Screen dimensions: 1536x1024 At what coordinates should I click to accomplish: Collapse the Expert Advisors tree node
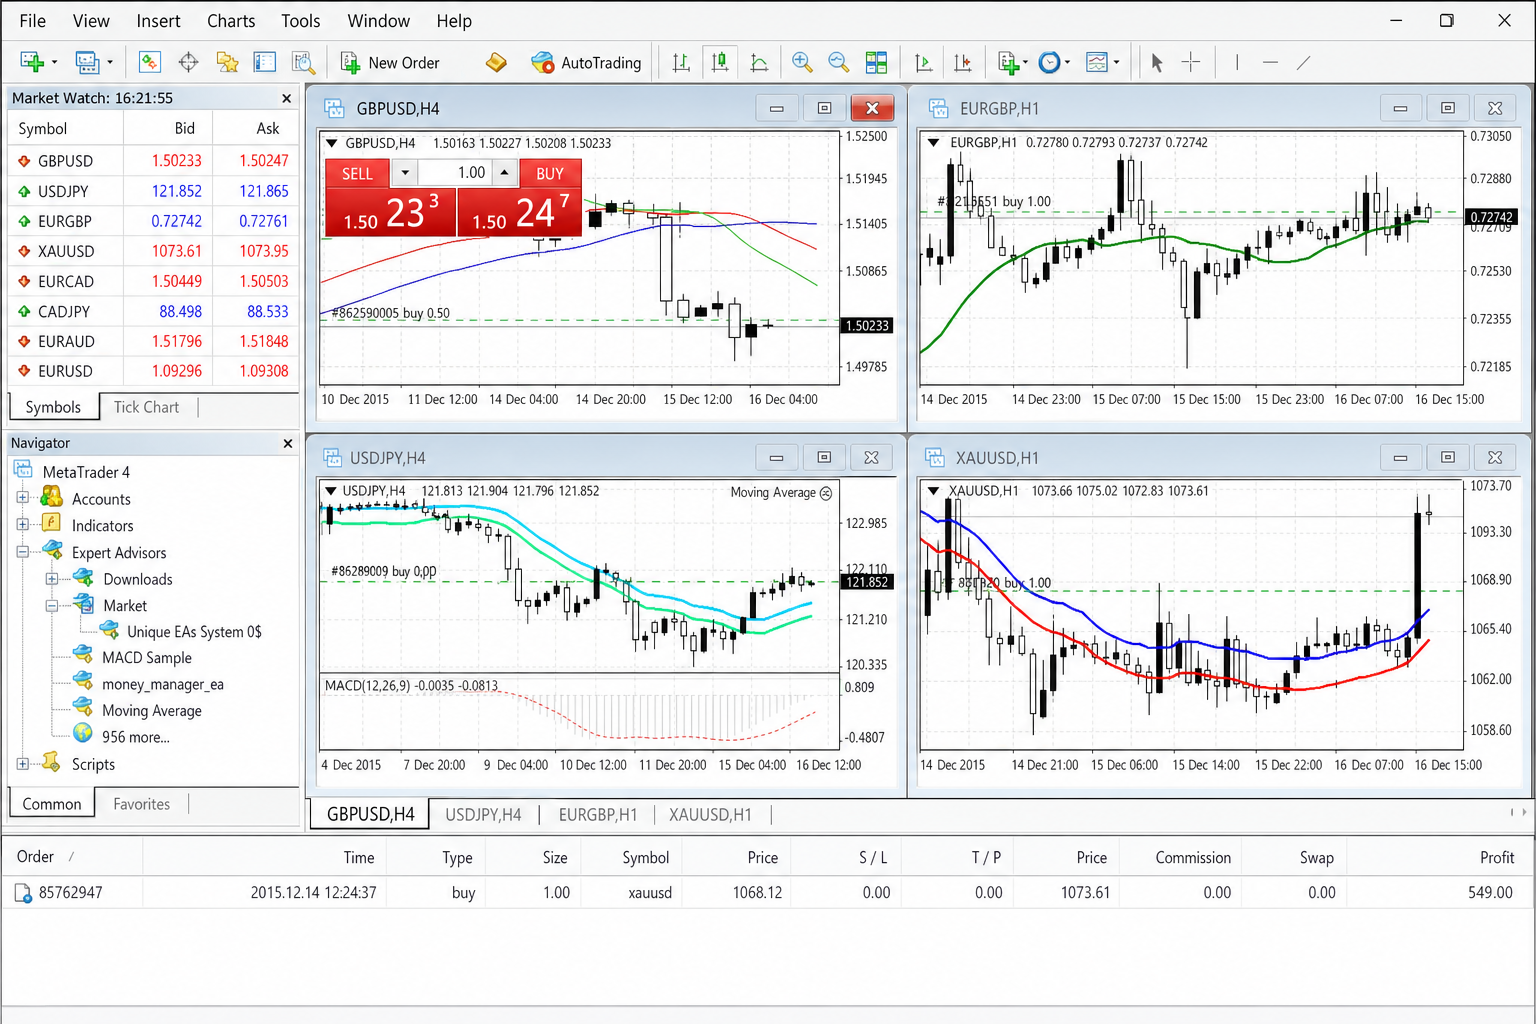[x=22, y=551]
